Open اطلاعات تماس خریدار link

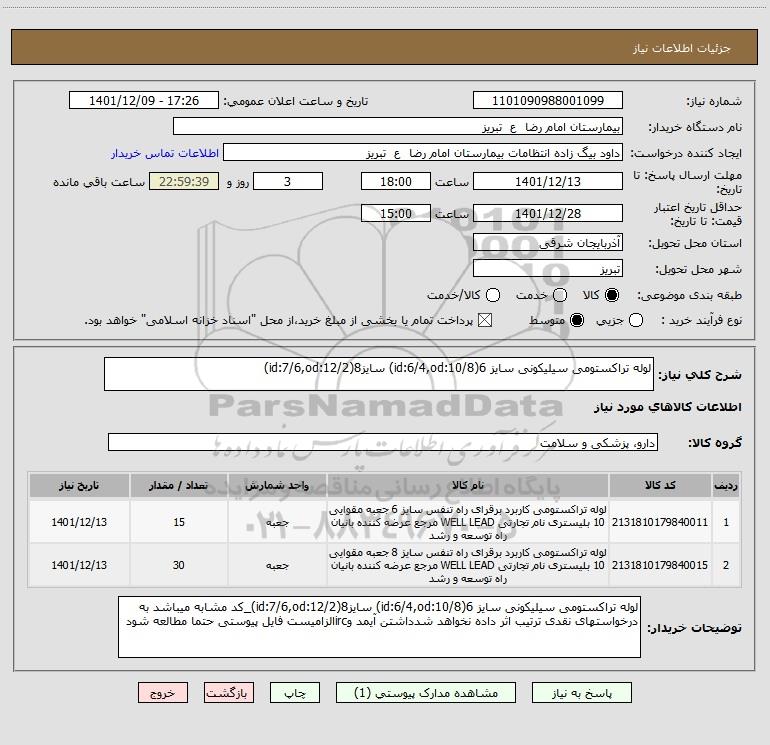pos(165,153)
